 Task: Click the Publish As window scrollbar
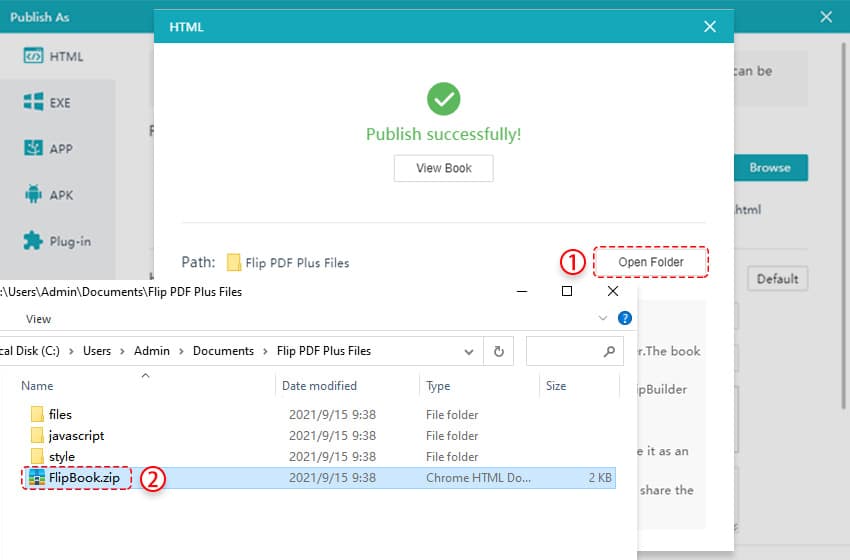click(843, 225)
